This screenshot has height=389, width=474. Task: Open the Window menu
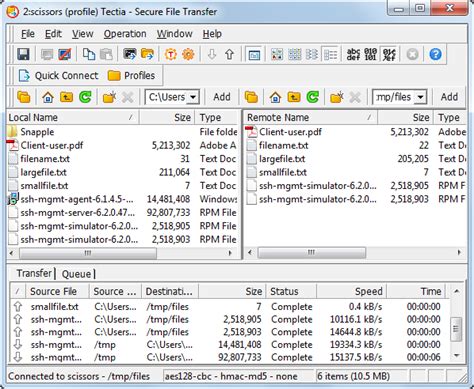point(175,34)
